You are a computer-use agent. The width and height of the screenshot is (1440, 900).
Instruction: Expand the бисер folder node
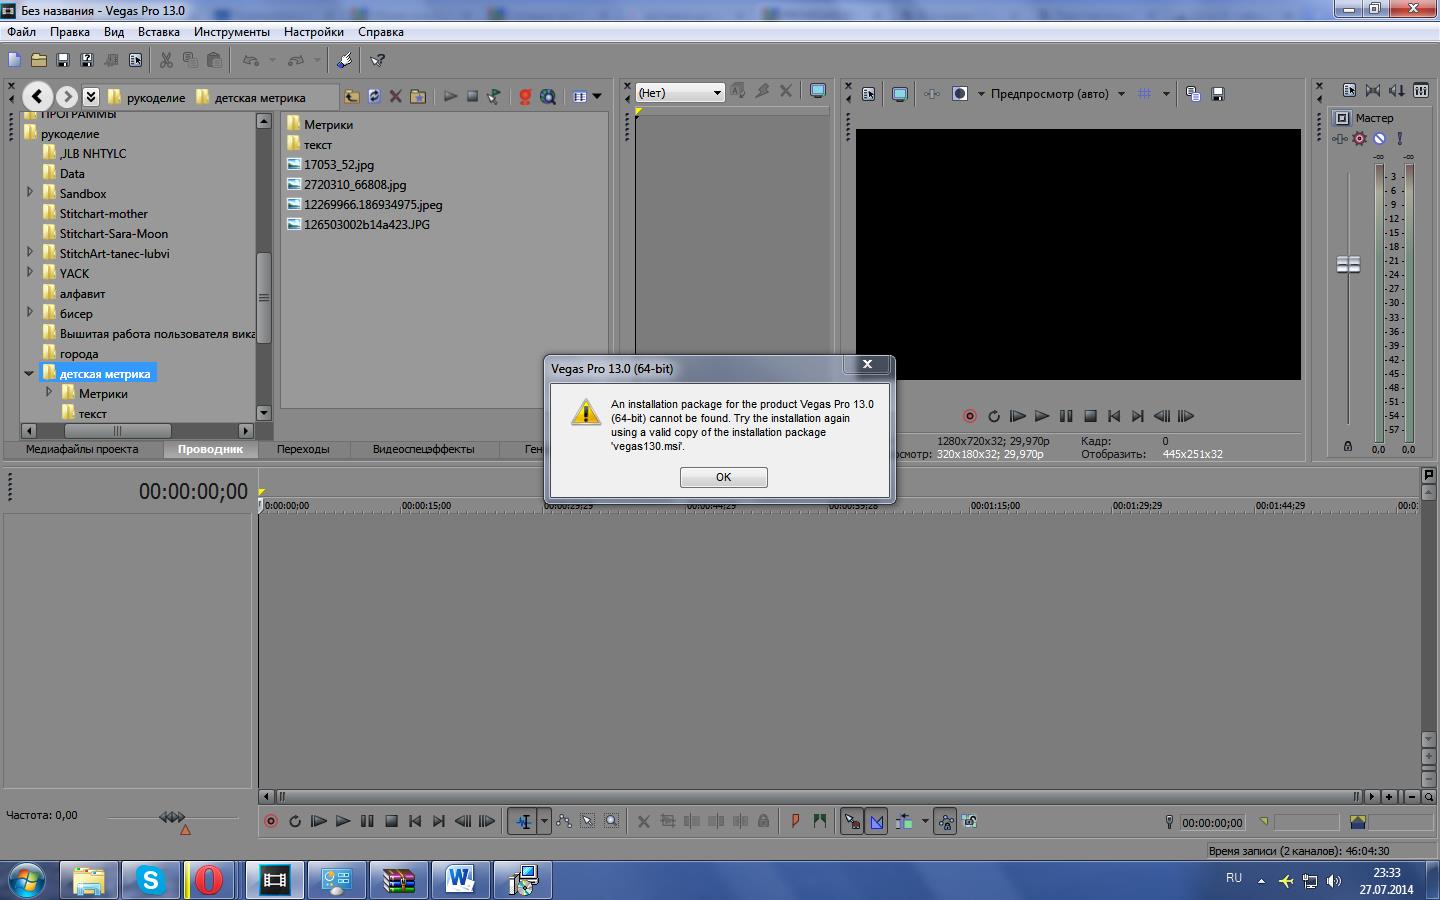coord(29,312)
